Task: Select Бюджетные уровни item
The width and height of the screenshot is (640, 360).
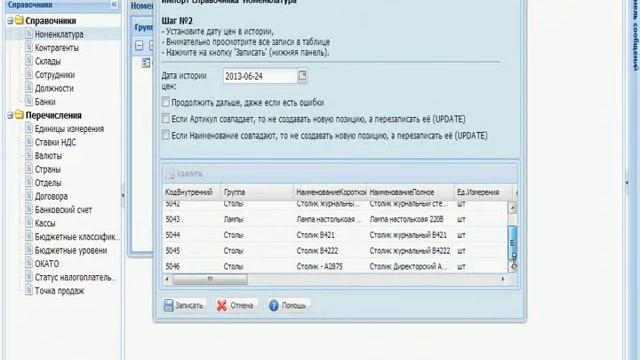Action: (x=71, y=250)
